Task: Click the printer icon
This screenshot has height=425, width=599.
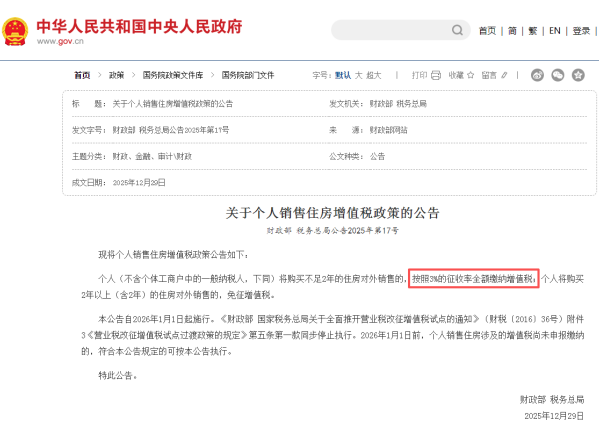Action: 436,75
